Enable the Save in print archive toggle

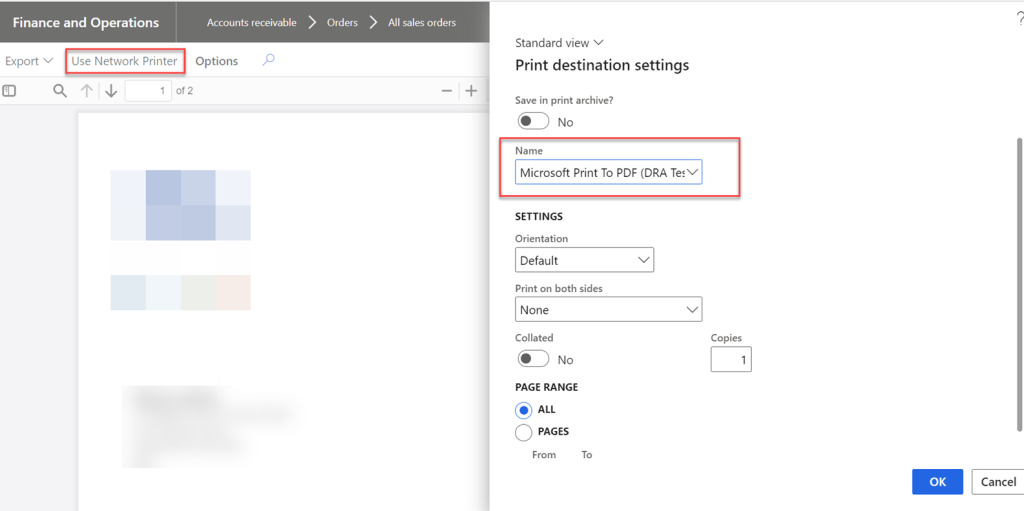click(x=533, y=121)
